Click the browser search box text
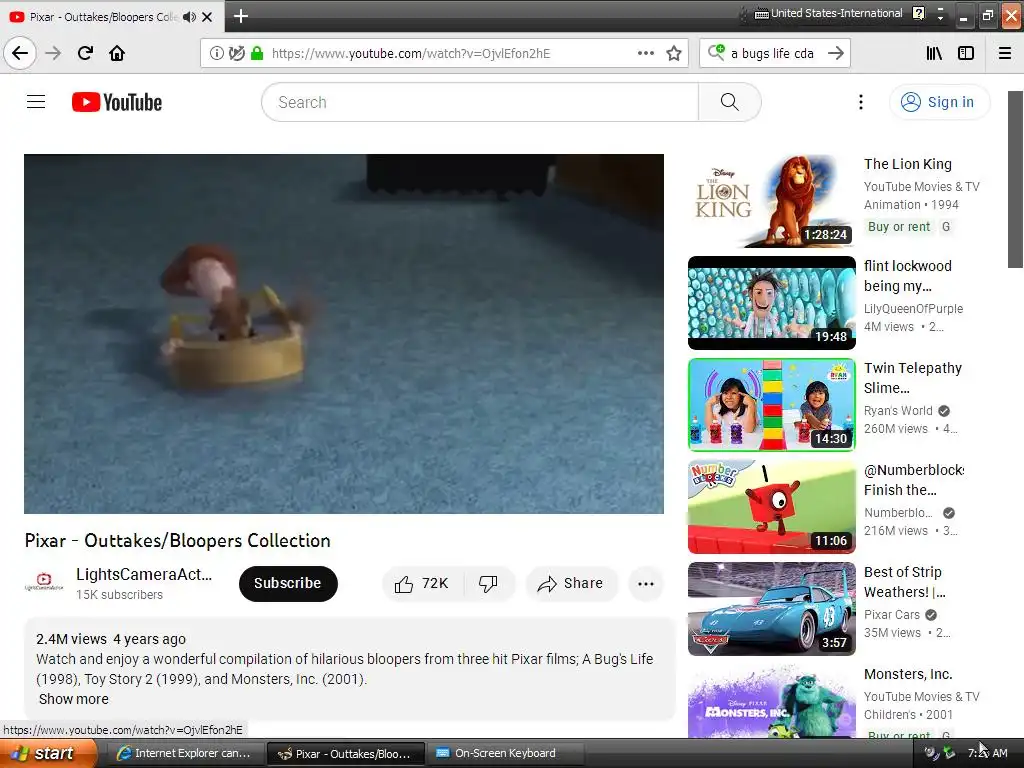1024x768 pixels. (x=772, y=54)
